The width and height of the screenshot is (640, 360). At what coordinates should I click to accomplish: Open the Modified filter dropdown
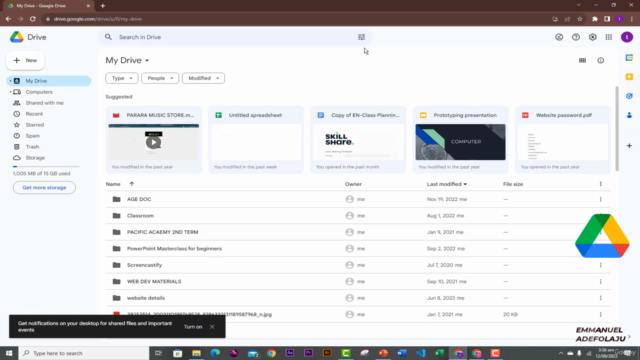pyautogui.click(x=203, y=78)
